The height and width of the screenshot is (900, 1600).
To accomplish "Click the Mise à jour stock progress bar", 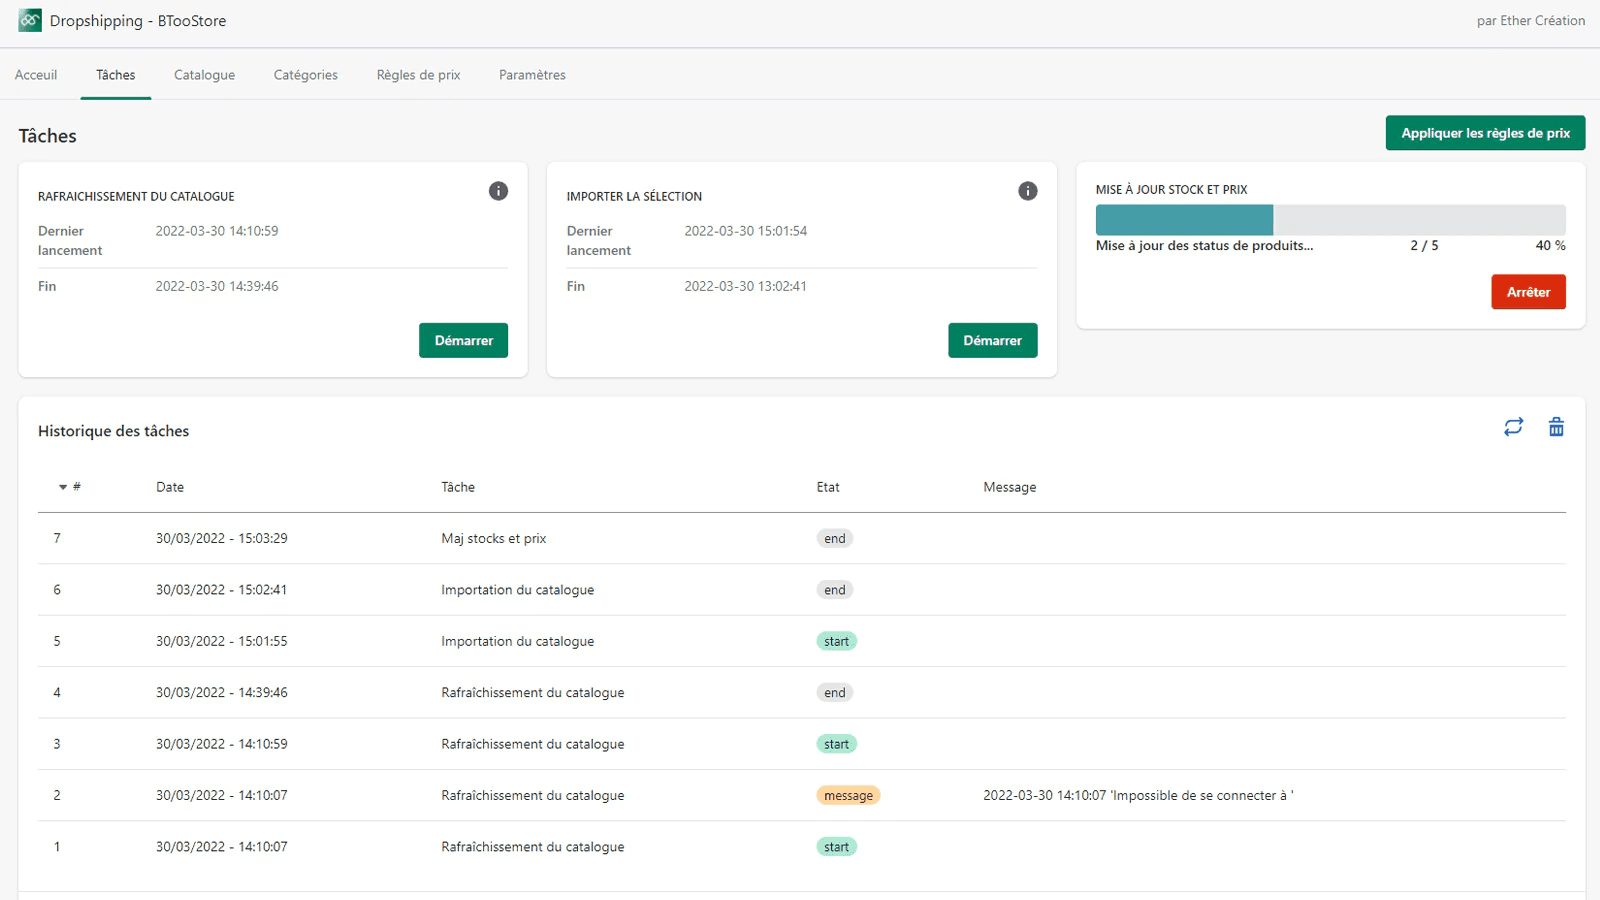I will point(1330,220).
